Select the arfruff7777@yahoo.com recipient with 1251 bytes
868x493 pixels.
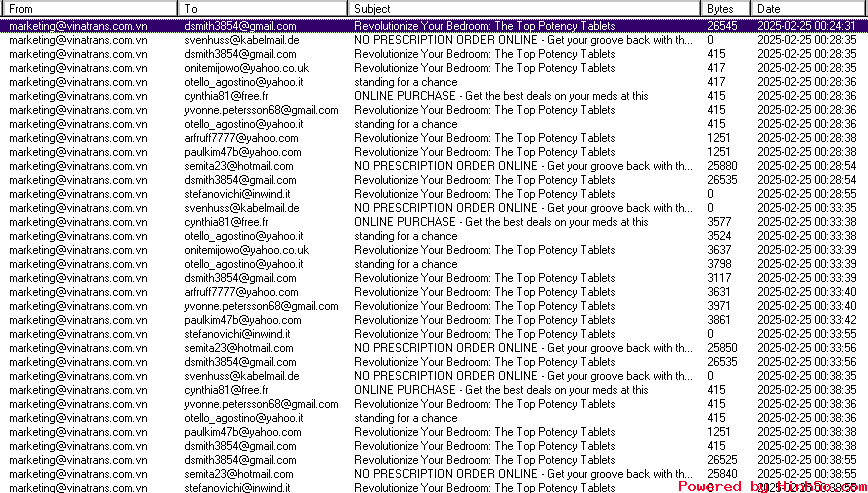[x=241, y=138]
